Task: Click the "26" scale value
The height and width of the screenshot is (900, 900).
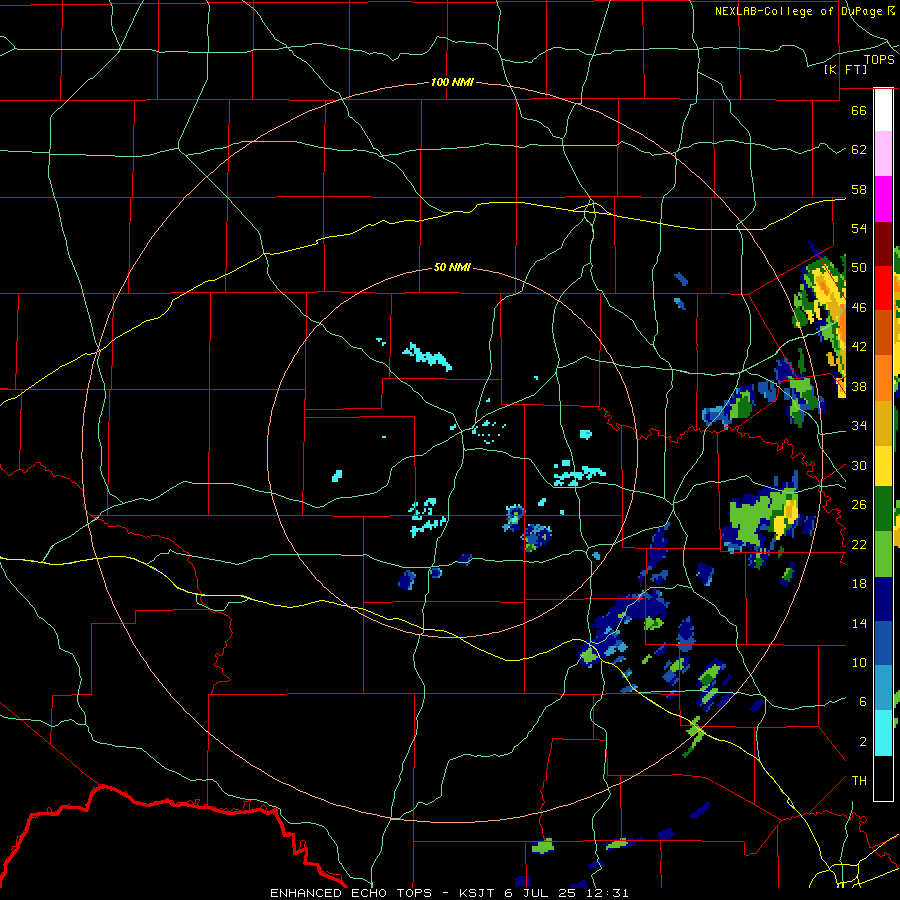Action: tap(859, 505)
